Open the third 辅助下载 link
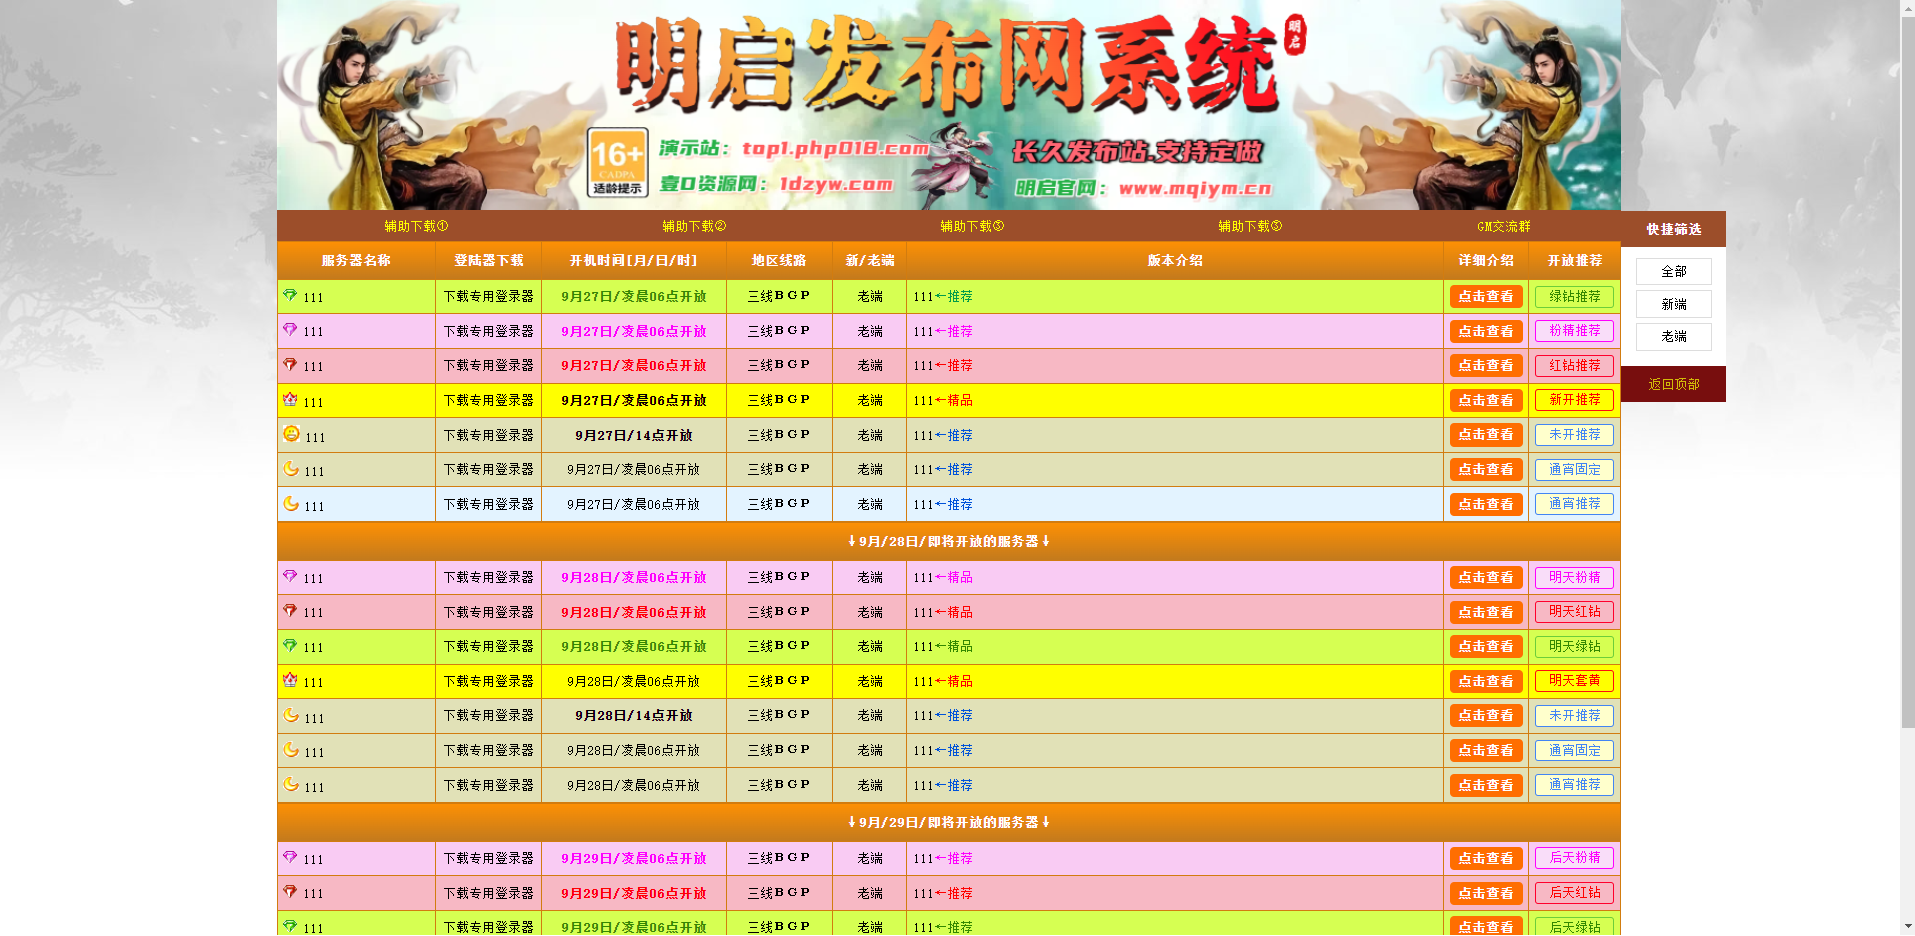This screenshot has width=1915, height=936. (x=972, y=226)
